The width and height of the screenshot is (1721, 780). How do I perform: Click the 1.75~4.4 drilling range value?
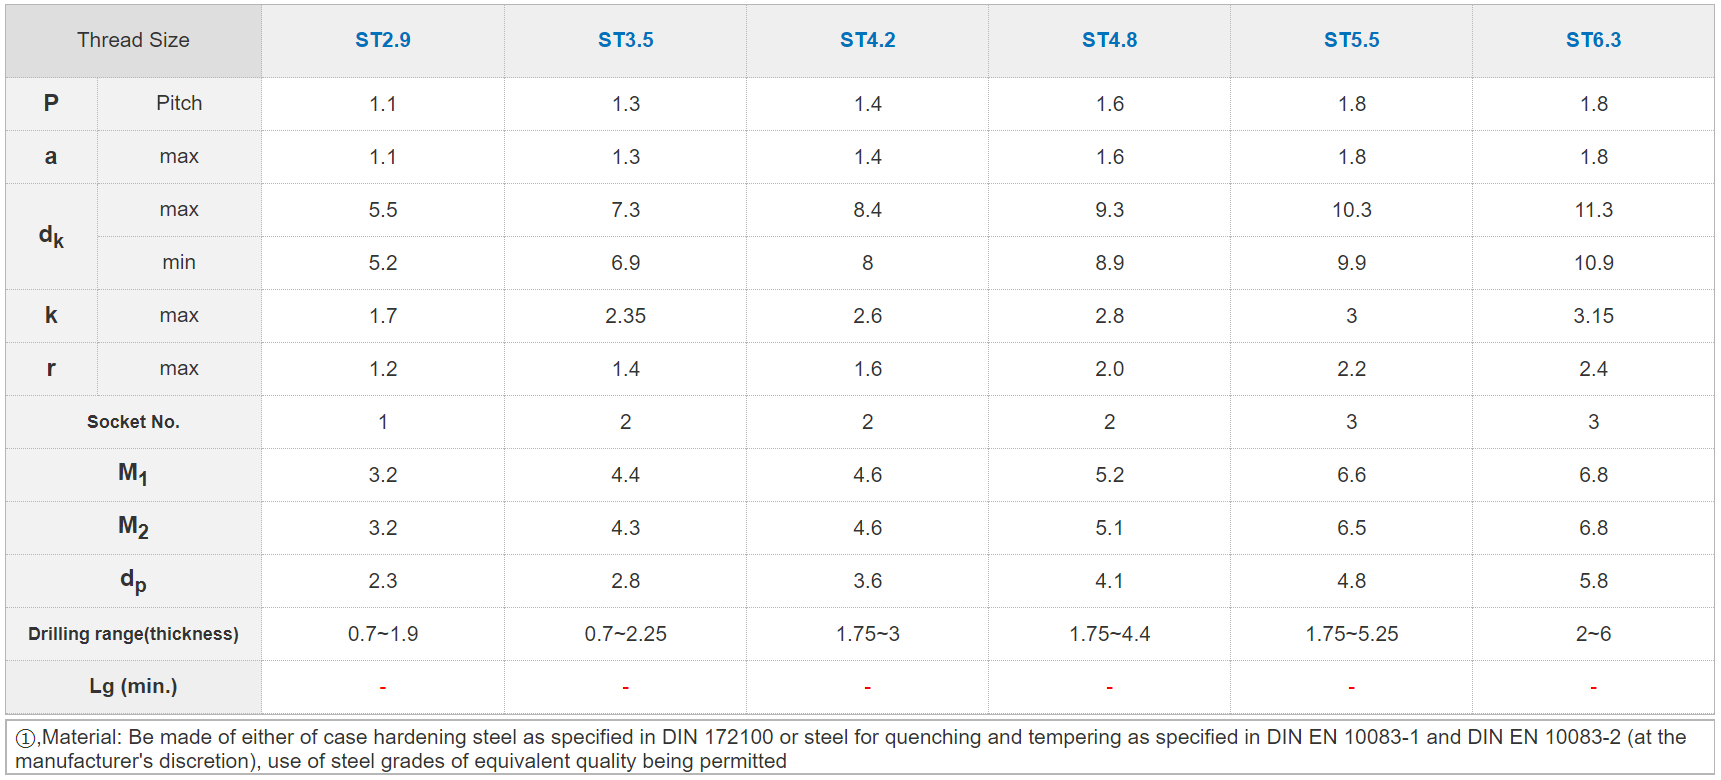(1110, 634)
